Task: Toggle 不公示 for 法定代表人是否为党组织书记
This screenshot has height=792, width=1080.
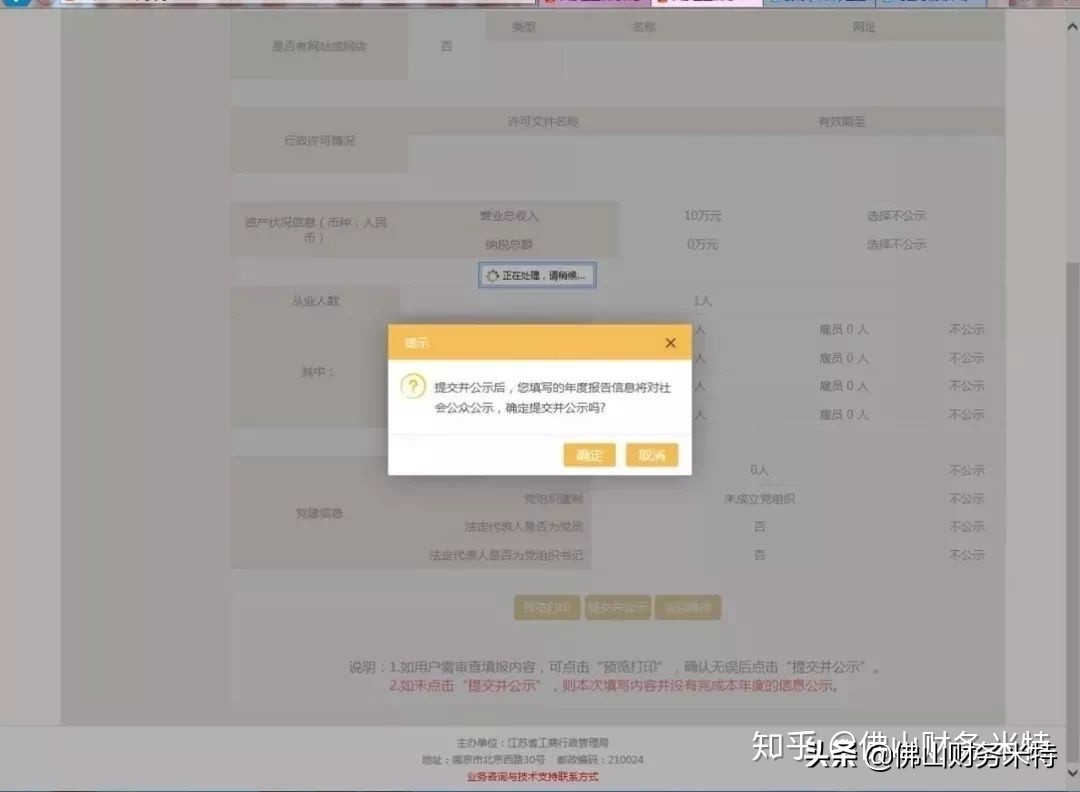Action: point(965,553)
